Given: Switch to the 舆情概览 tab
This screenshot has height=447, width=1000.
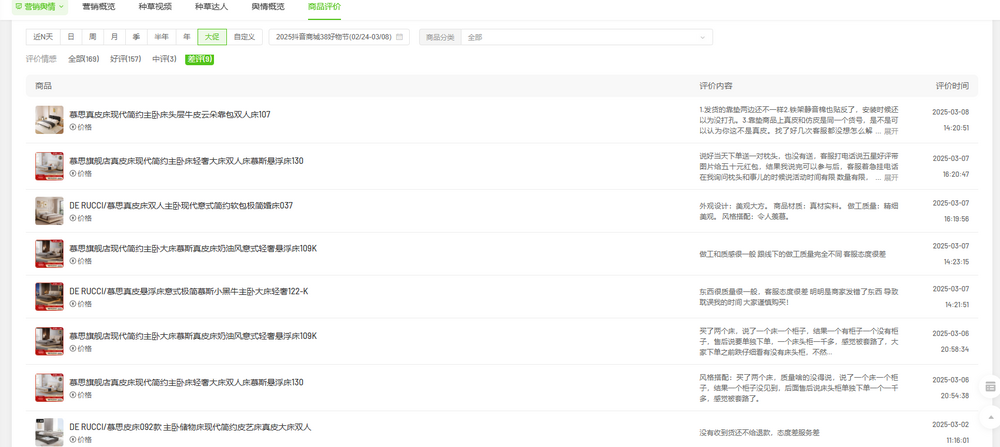Looking at the screenshot, I should 268,6.
